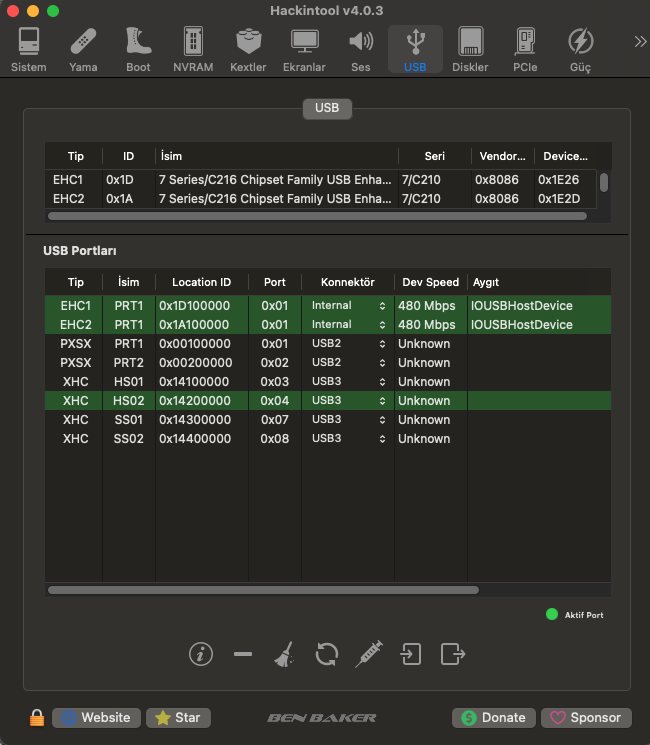Viewport: 650px width, 745px height.
Task: Click the minus icon to remove the port
Action: (243, 654)
